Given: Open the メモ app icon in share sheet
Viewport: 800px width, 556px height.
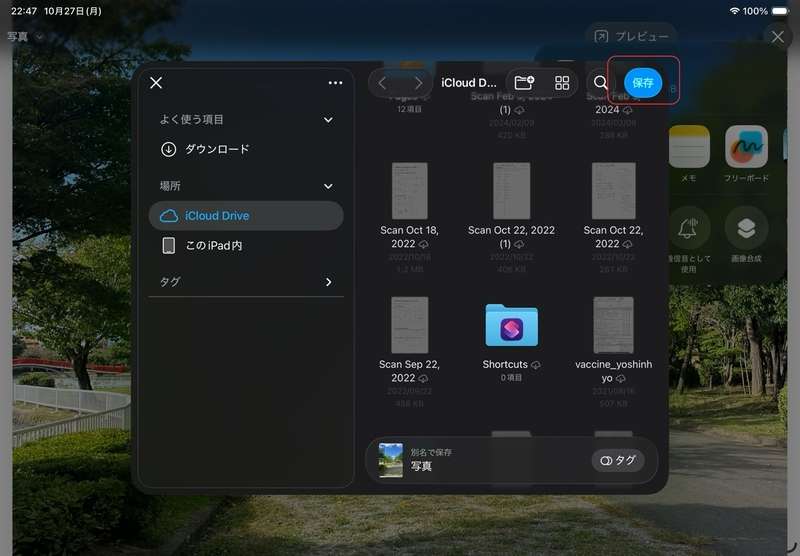Looking at the screenshot, I should [x=689, y=146].
